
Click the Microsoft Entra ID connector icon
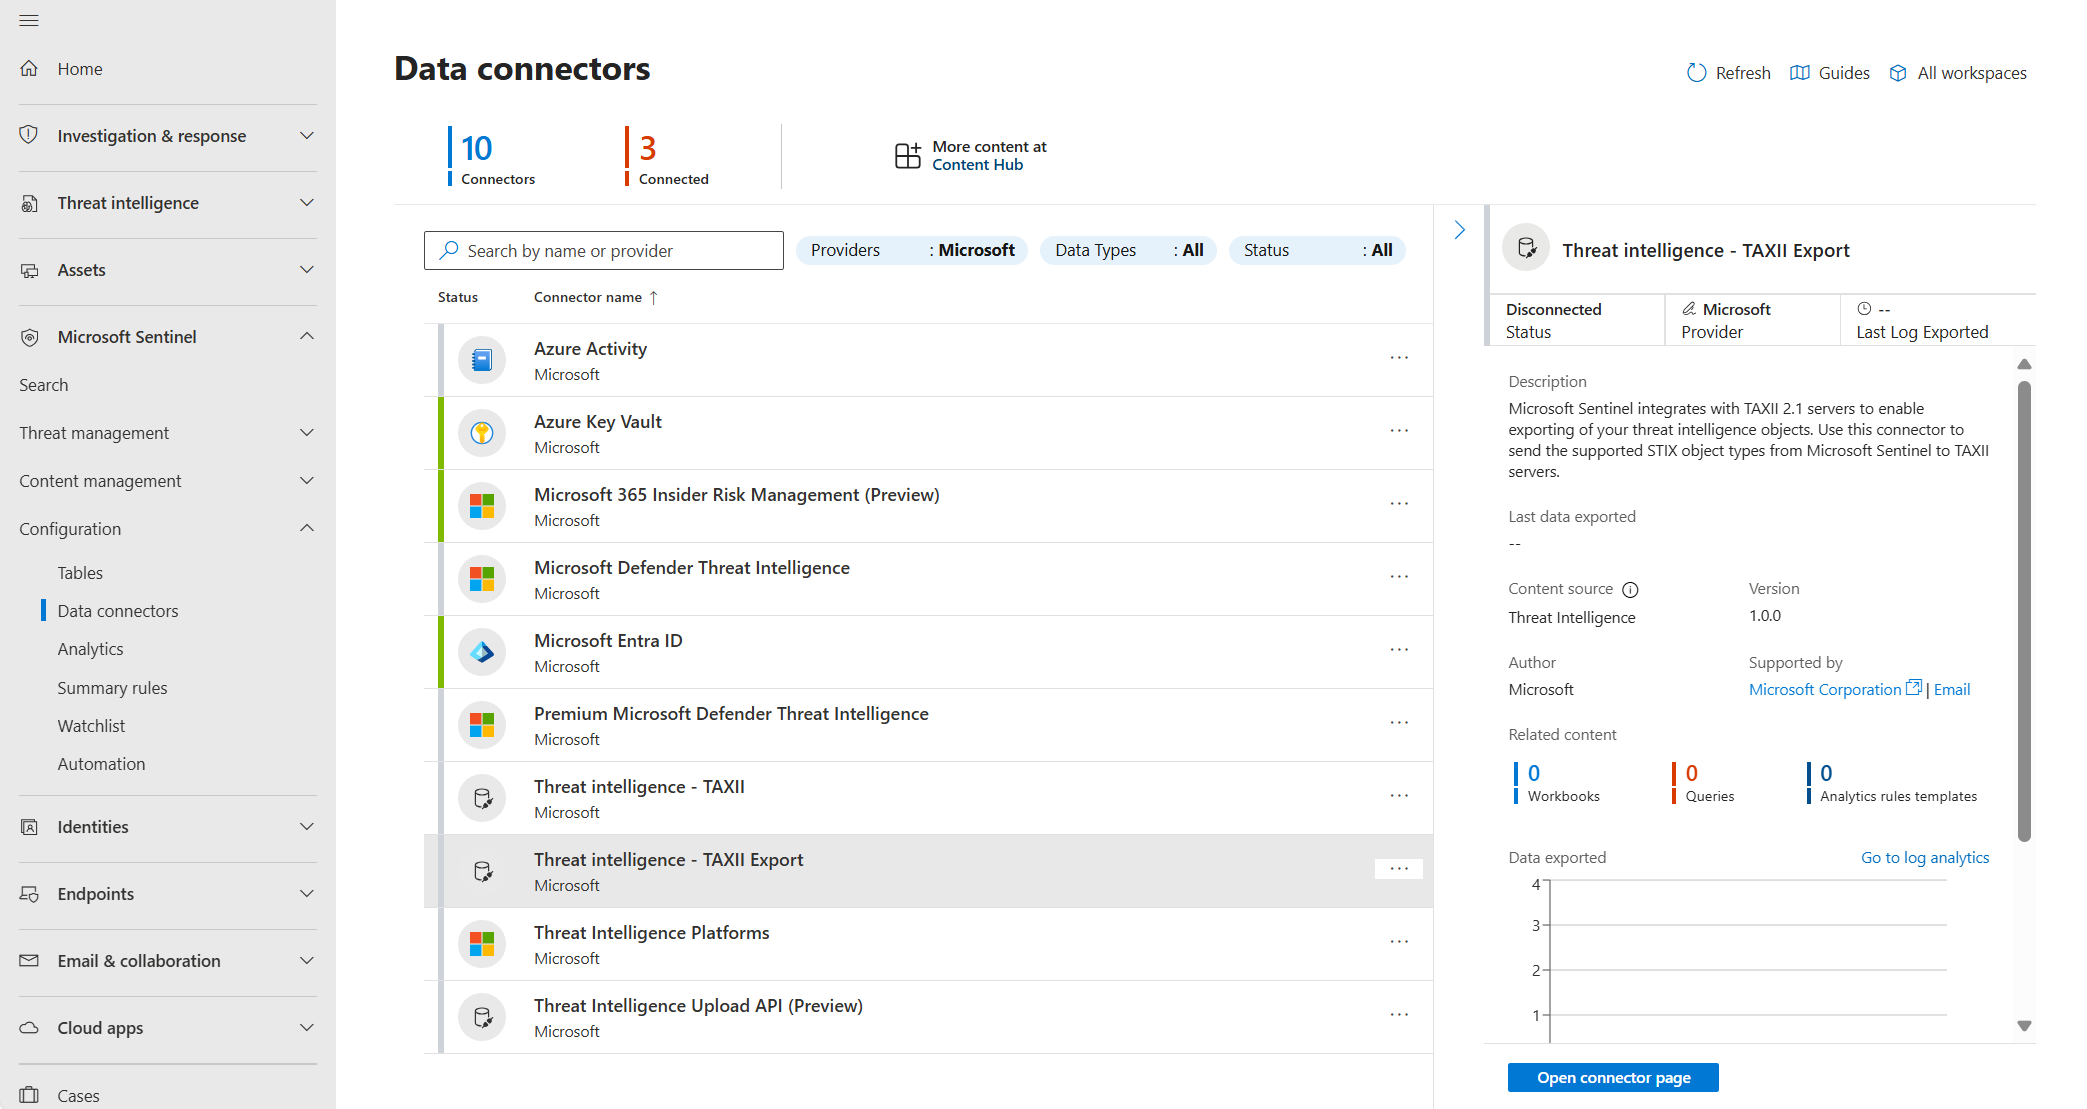point(482,652)
